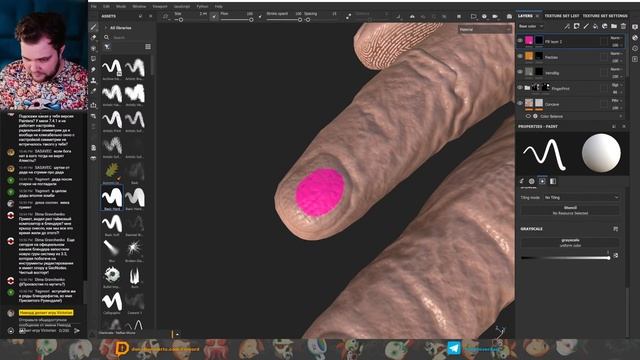Click grayscale uniform color button
The height and width of the screenshot is (360, 640).
coord(570,243)
